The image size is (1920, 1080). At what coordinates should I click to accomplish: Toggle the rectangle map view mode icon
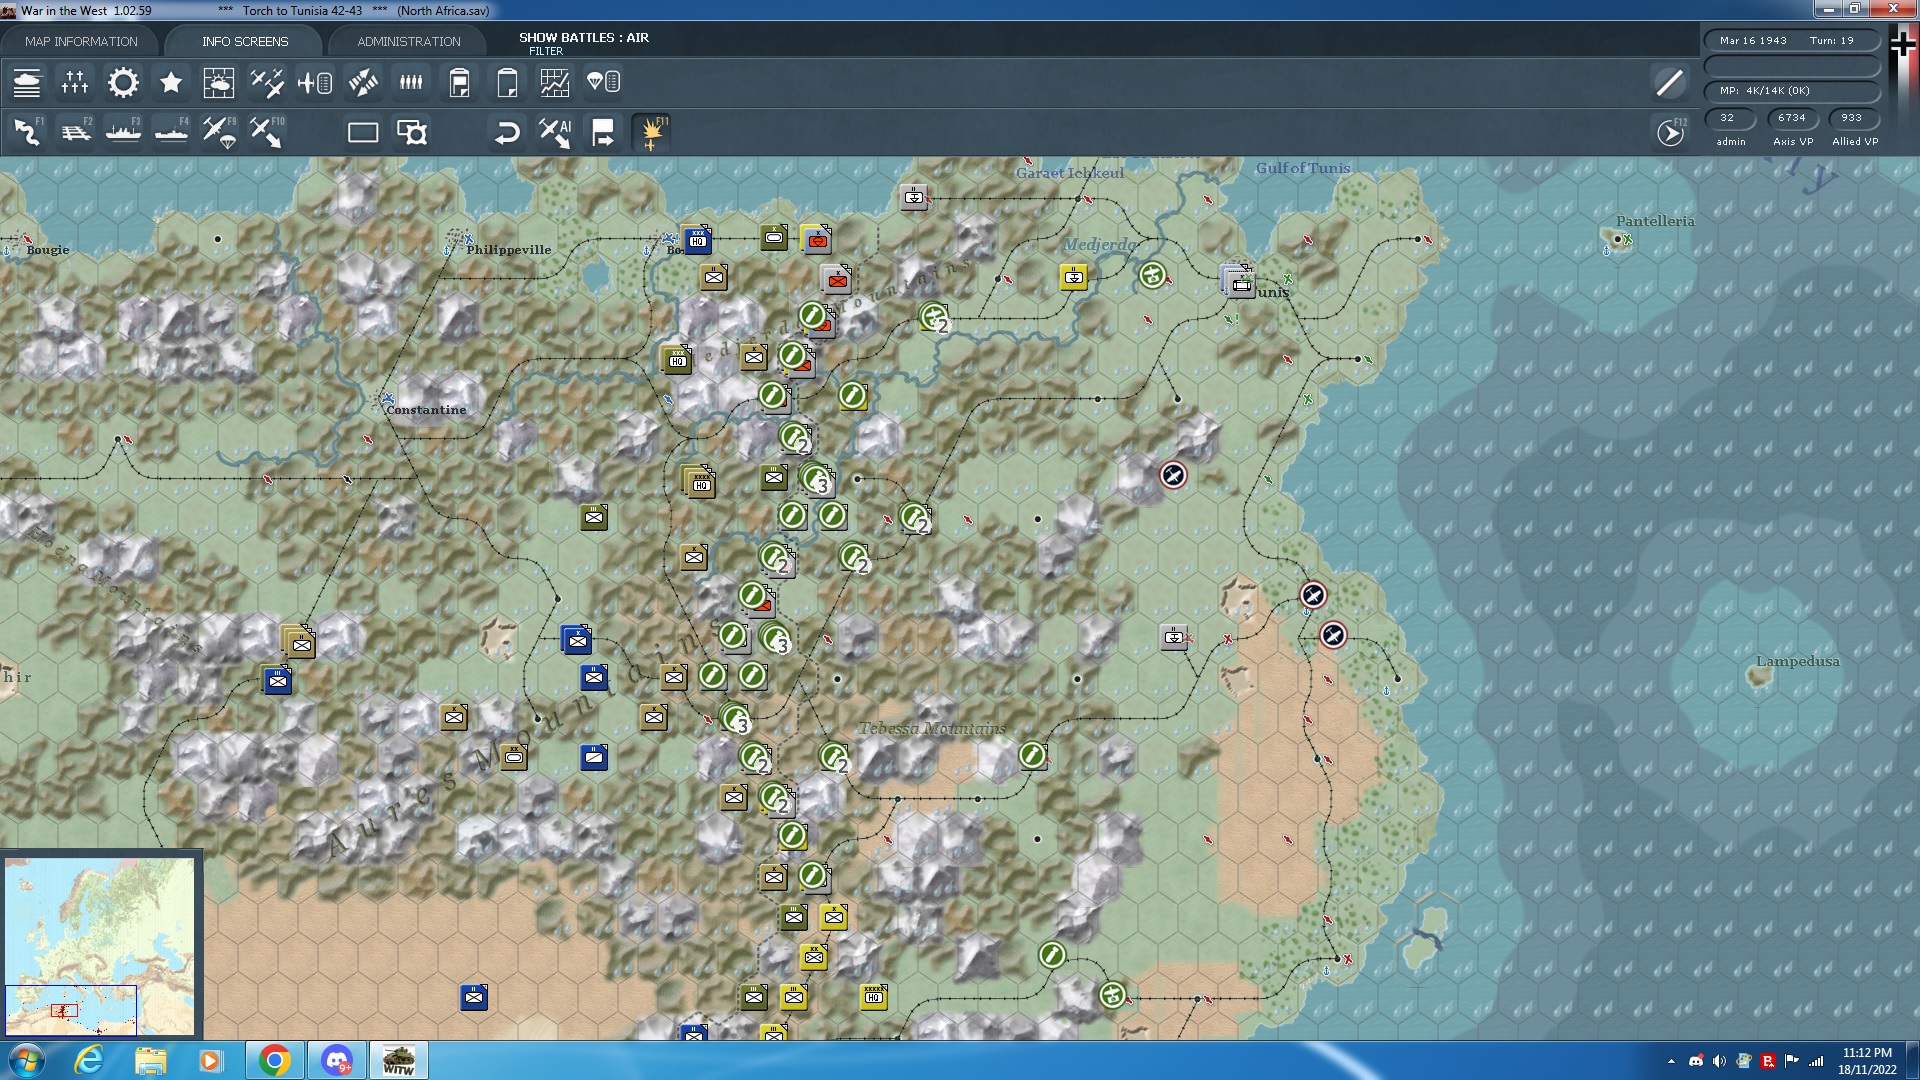(362, 131)
